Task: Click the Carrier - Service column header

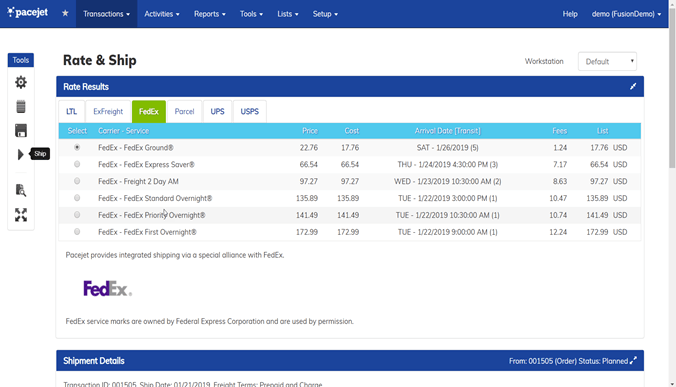Action: (123, 131)
